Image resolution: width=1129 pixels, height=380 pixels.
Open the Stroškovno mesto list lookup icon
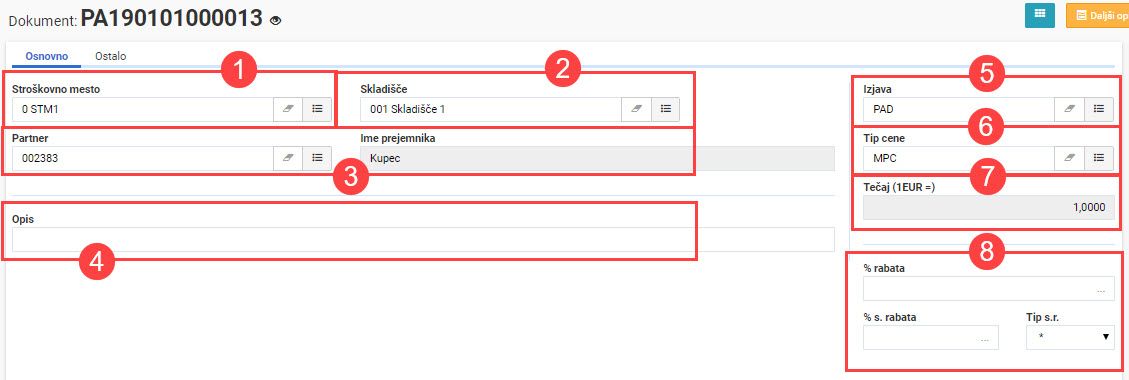tap(317, 109)
